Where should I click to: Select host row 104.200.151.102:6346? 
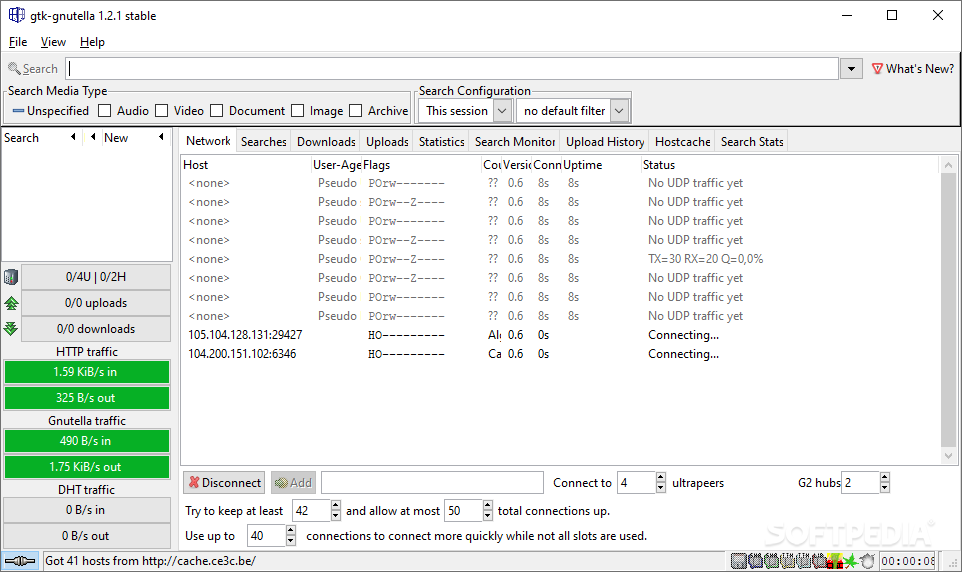click(561, 354)
